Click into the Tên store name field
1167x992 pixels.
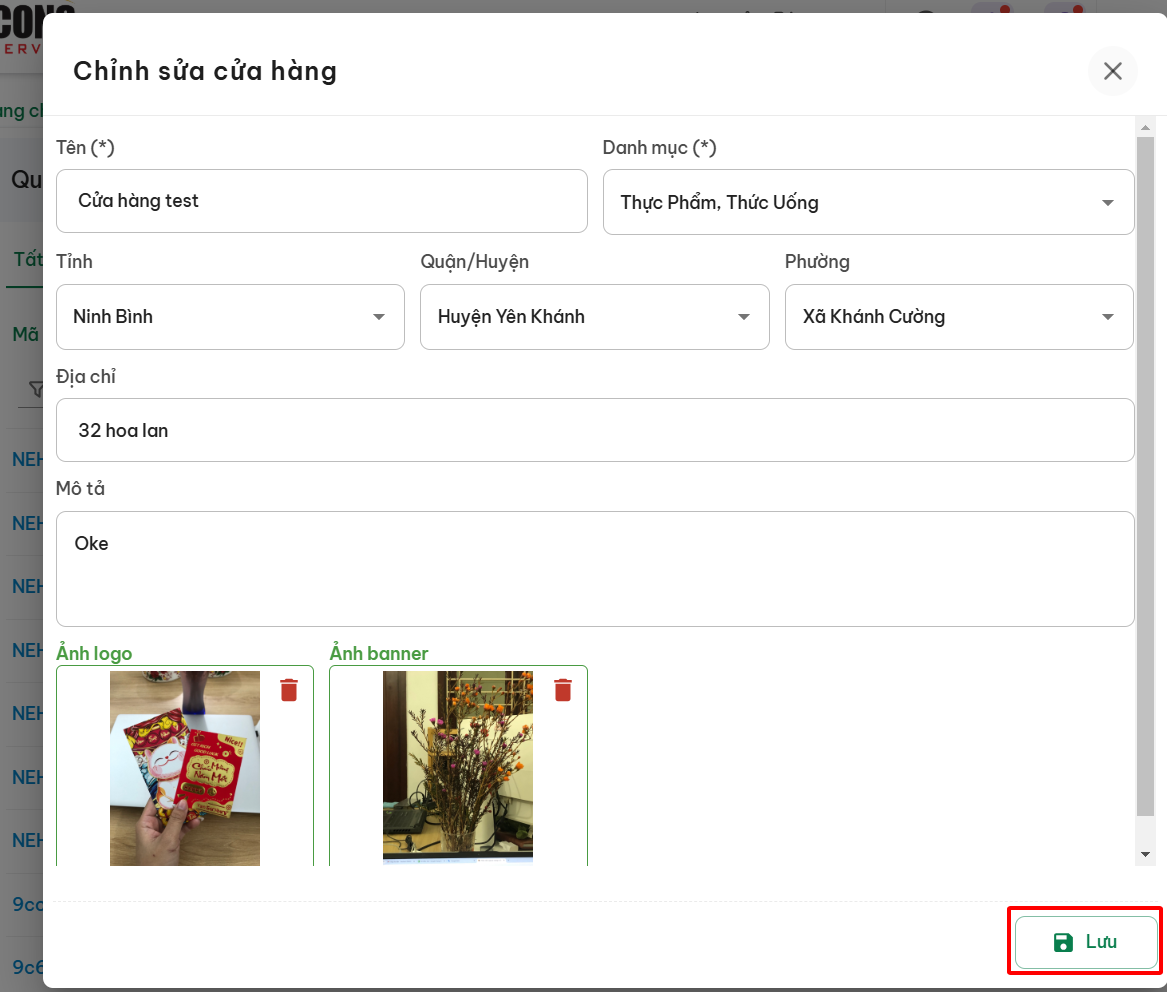pos(321,201)
